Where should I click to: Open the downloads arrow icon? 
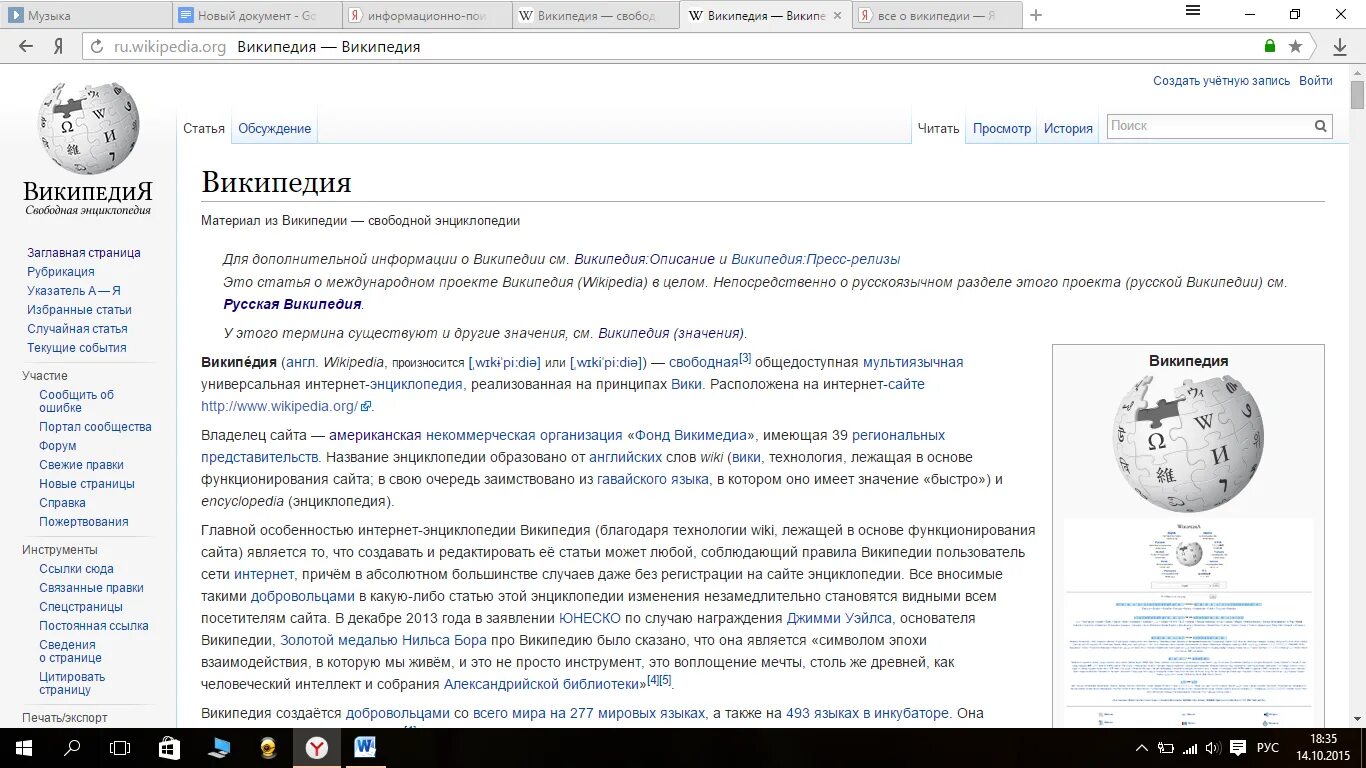pos(1341,46)
